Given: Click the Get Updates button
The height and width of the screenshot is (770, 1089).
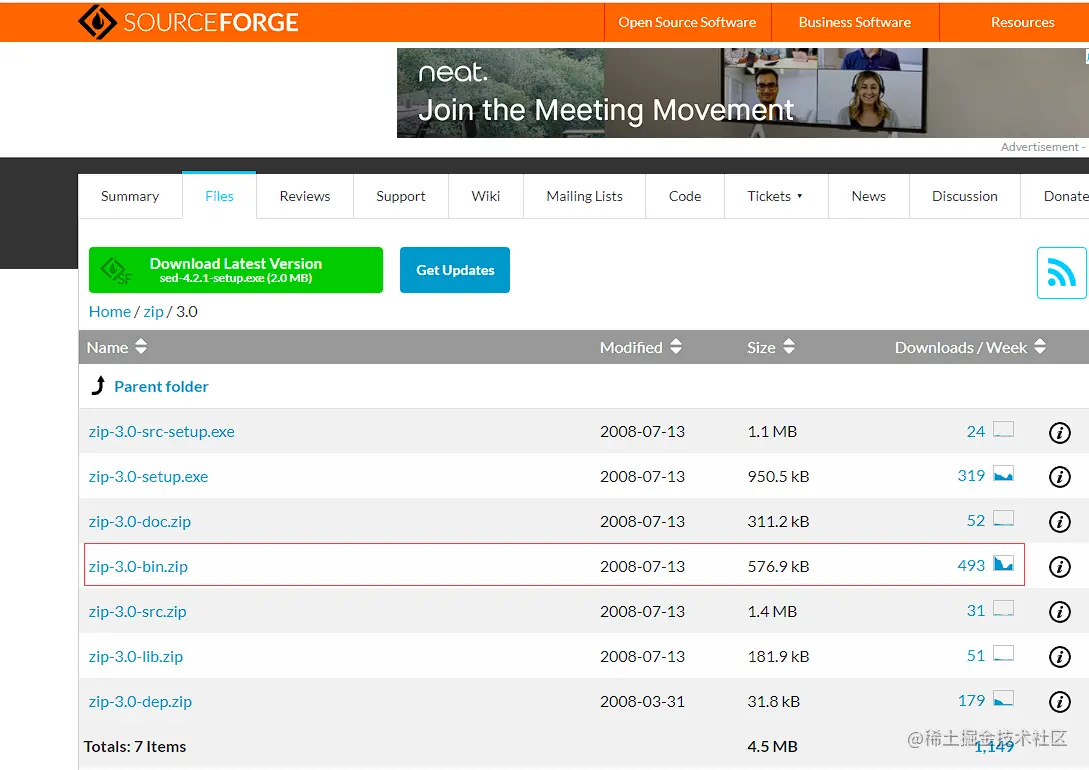Looking at the screenshot, I should click(x=455, y=270).
